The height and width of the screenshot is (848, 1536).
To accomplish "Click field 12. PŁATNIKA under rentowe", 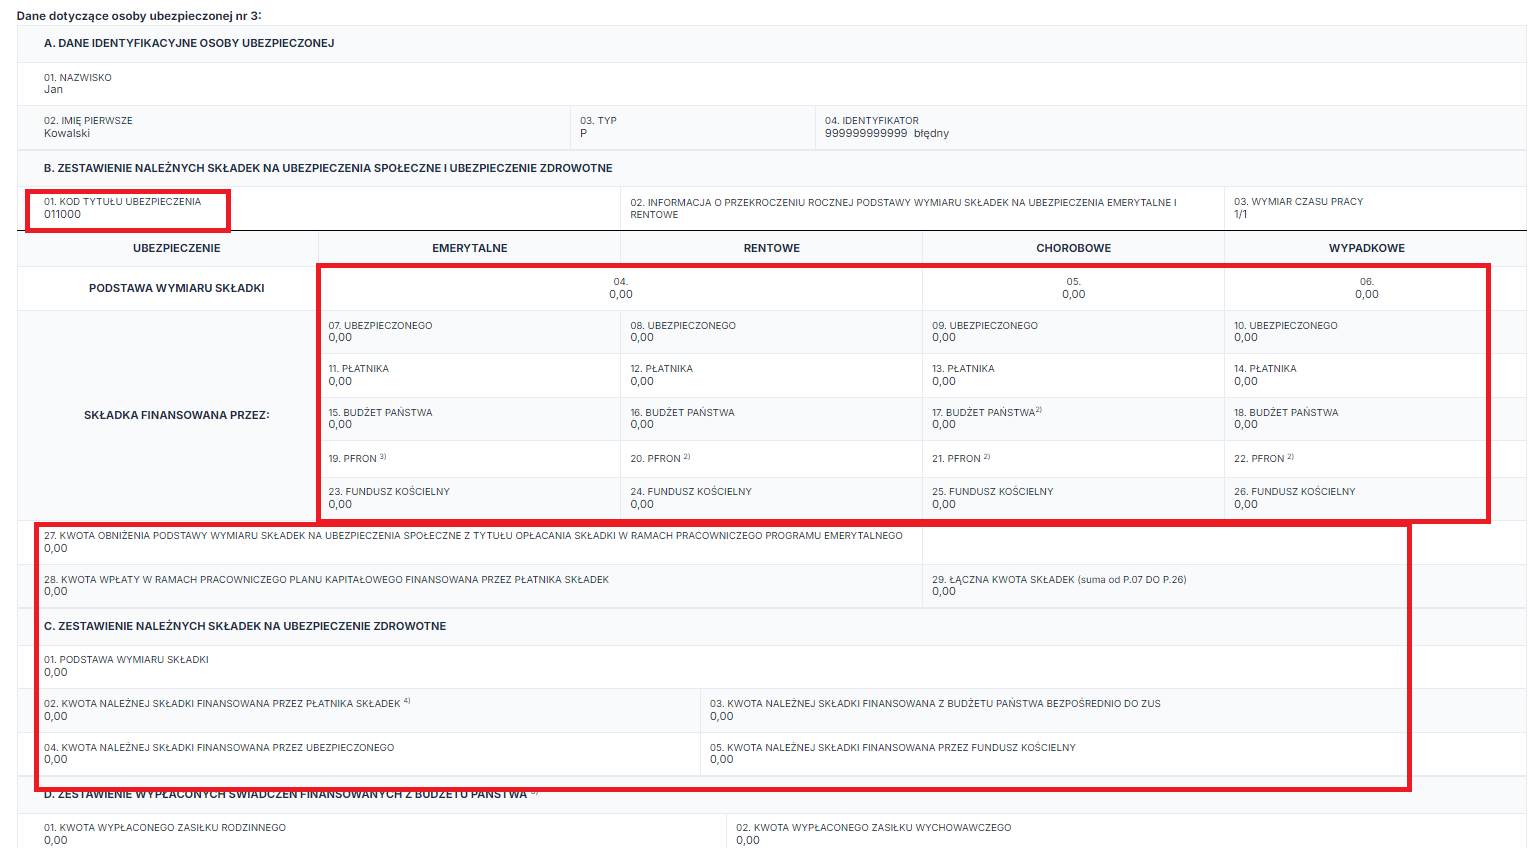I will [x=771, y=375].
